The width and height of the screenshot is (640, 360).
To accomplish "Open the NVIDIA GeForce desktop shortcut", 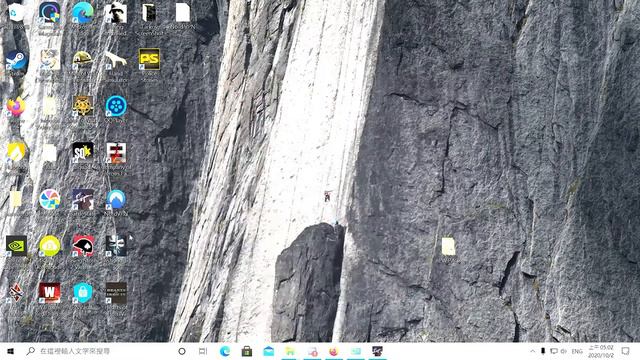I will (16, 246).
